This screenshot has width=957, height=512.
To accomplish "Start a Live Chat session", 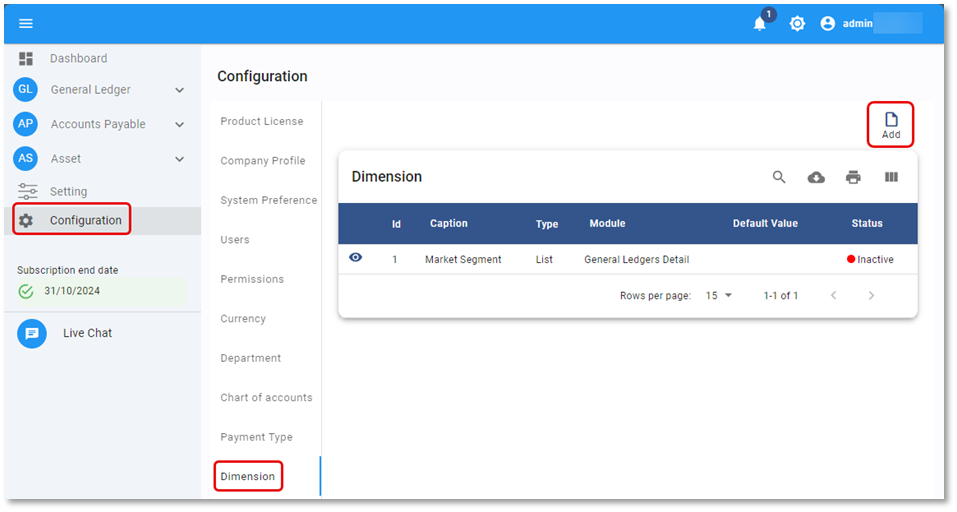I will [87, 333].
